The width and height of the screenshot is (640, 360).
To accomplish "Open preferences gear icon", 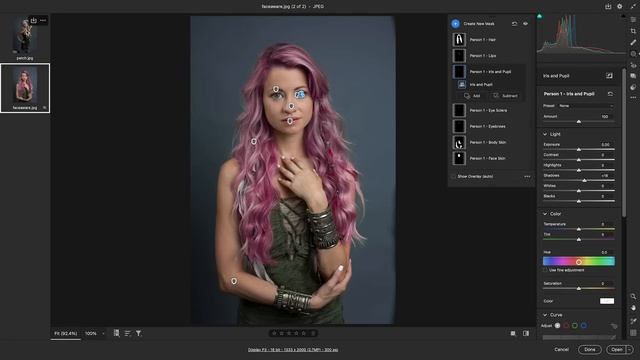I will tap(620, 6).
